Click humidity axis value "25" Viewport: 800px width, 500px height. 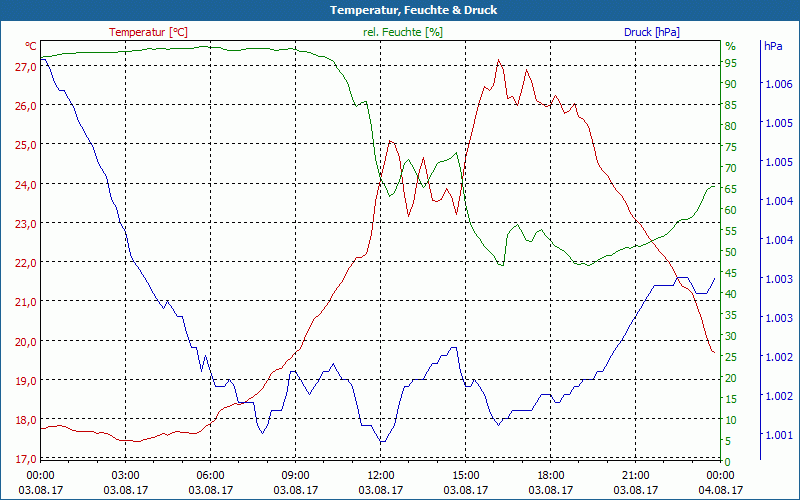[x=731, y=357]
